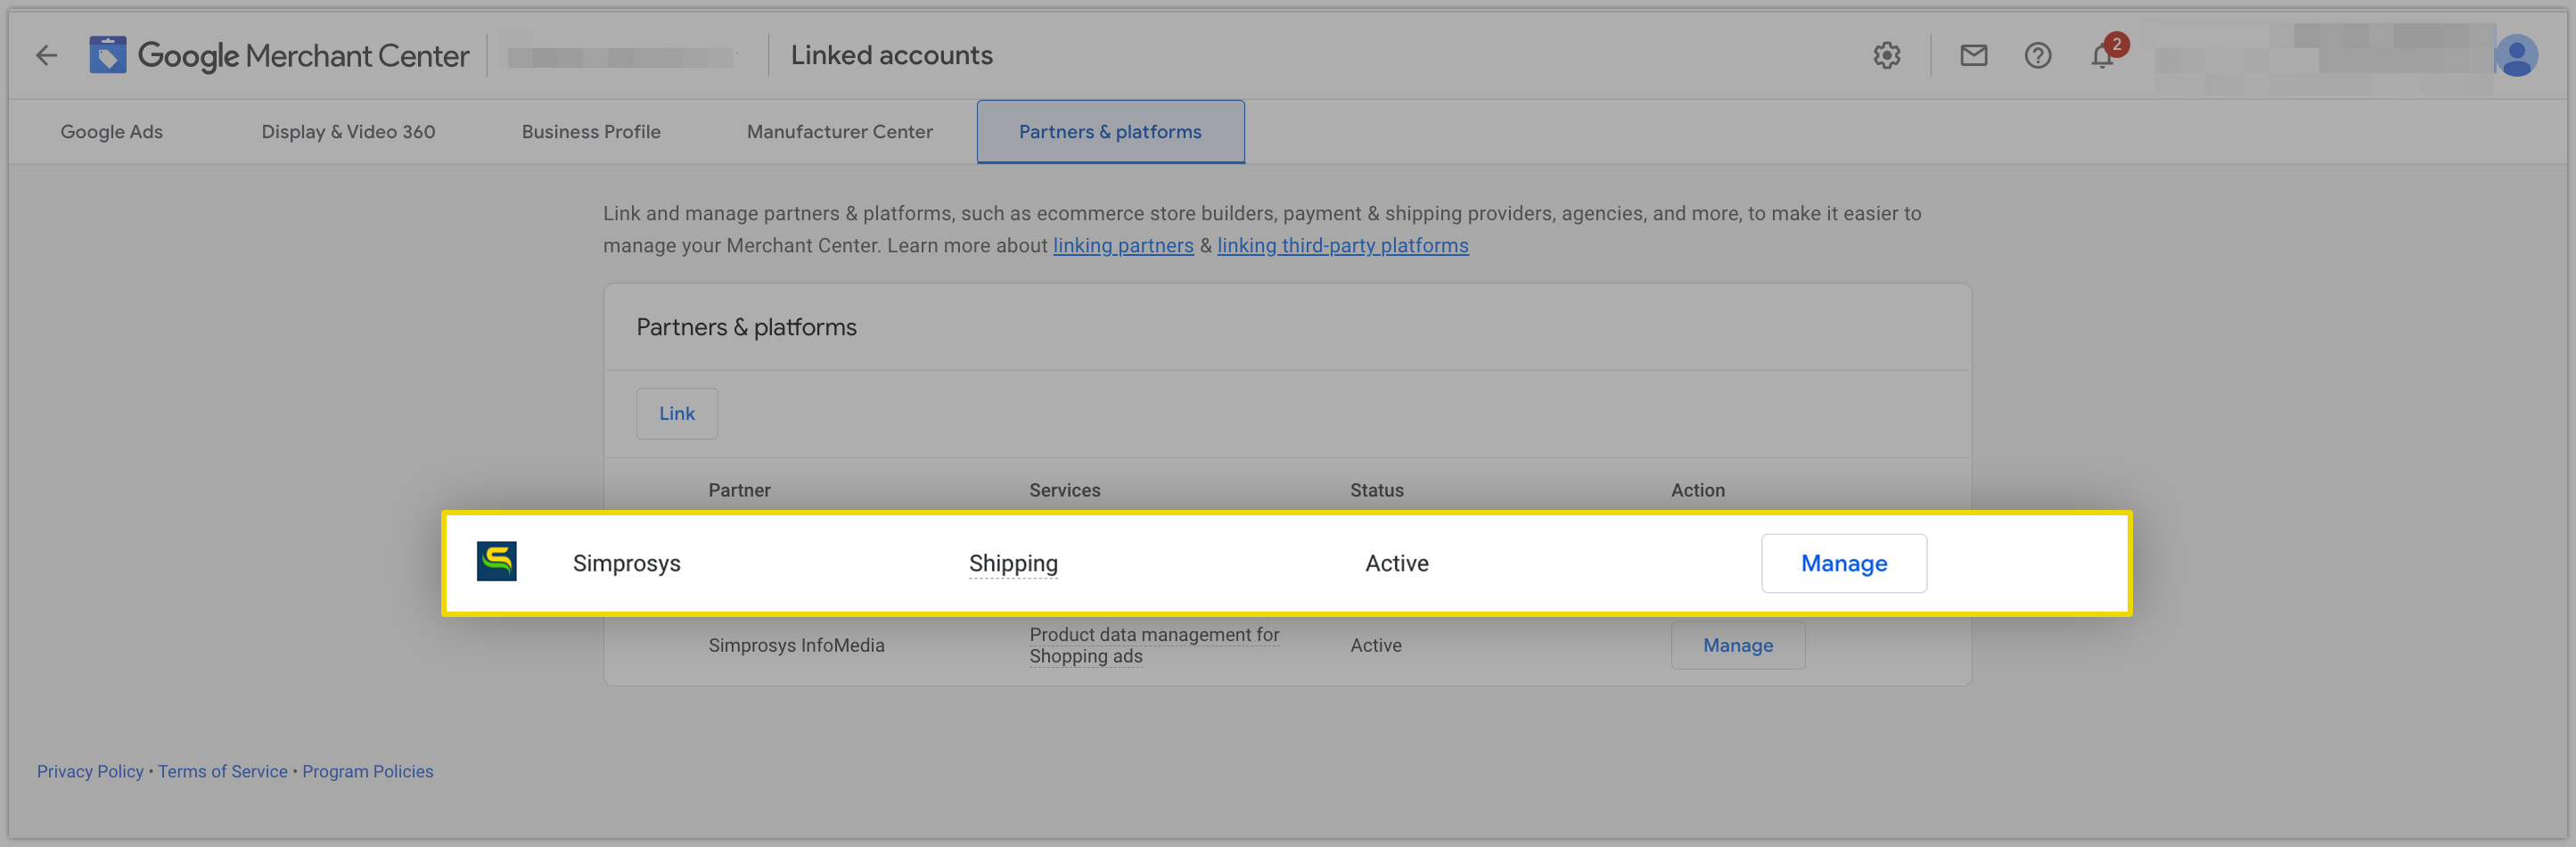Click the Simprosys partner name
The width and height of the screenshot is (2576, 847).
pyautogui.click(x=626, y=563)
